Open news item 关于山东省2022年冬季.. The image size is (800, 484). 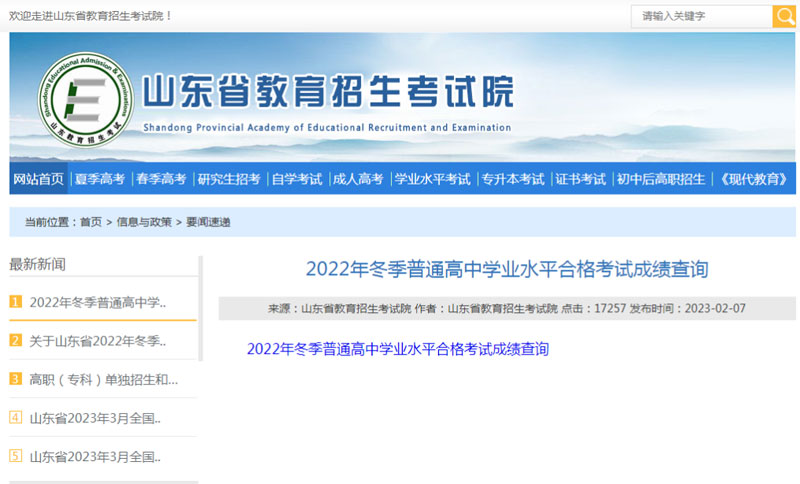click(98, 341)
